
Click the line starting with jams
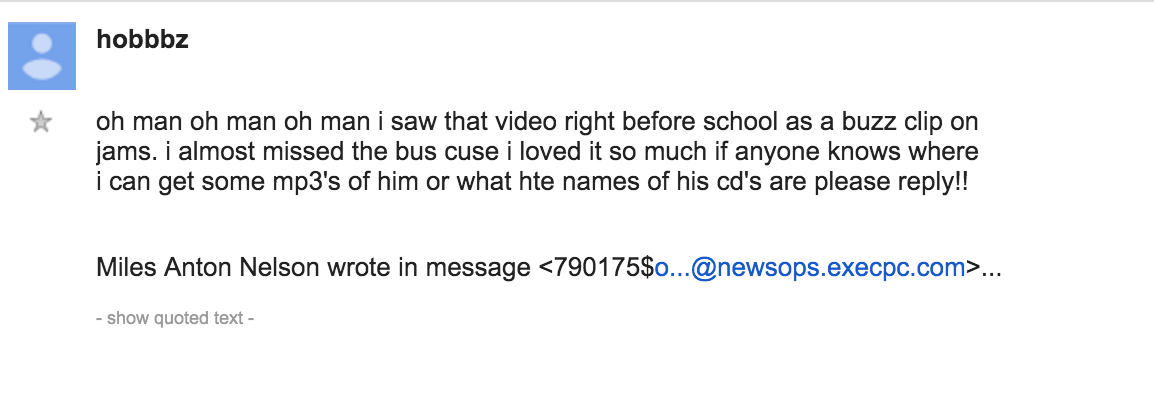pyautogui.click(x=537, y=152)
